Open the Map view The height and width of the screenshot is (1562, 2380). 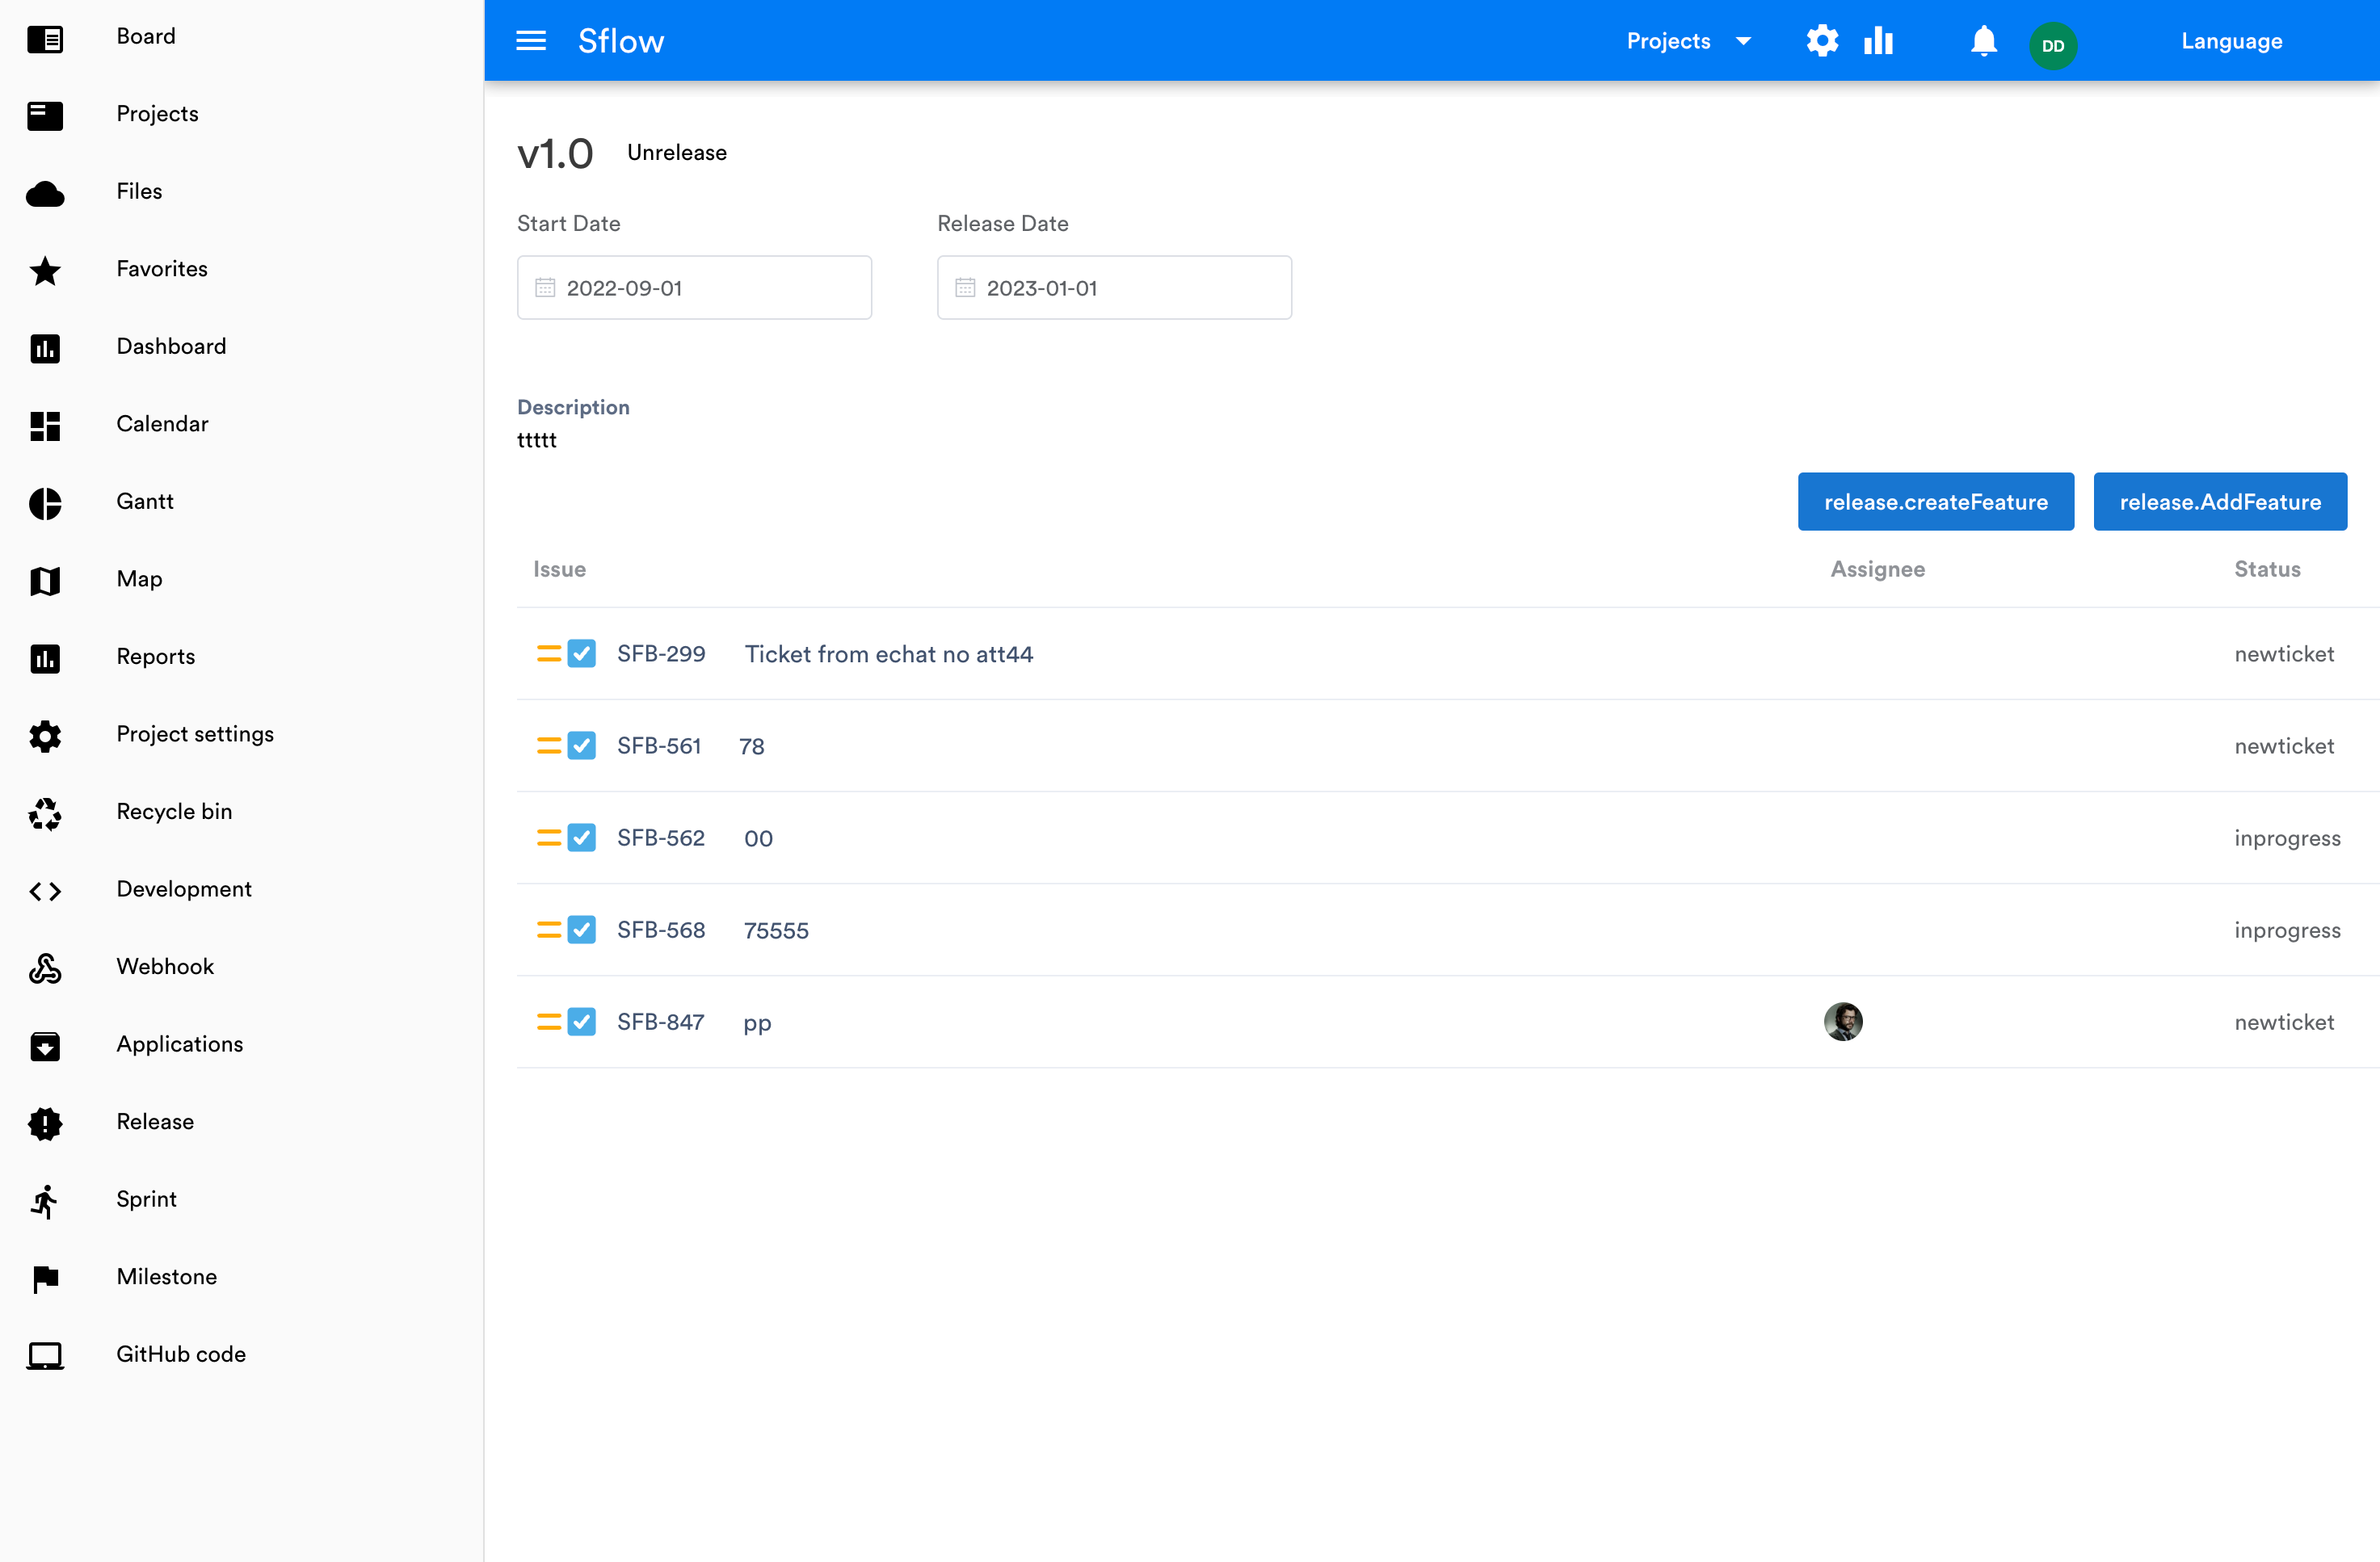[x=138, y=579]
